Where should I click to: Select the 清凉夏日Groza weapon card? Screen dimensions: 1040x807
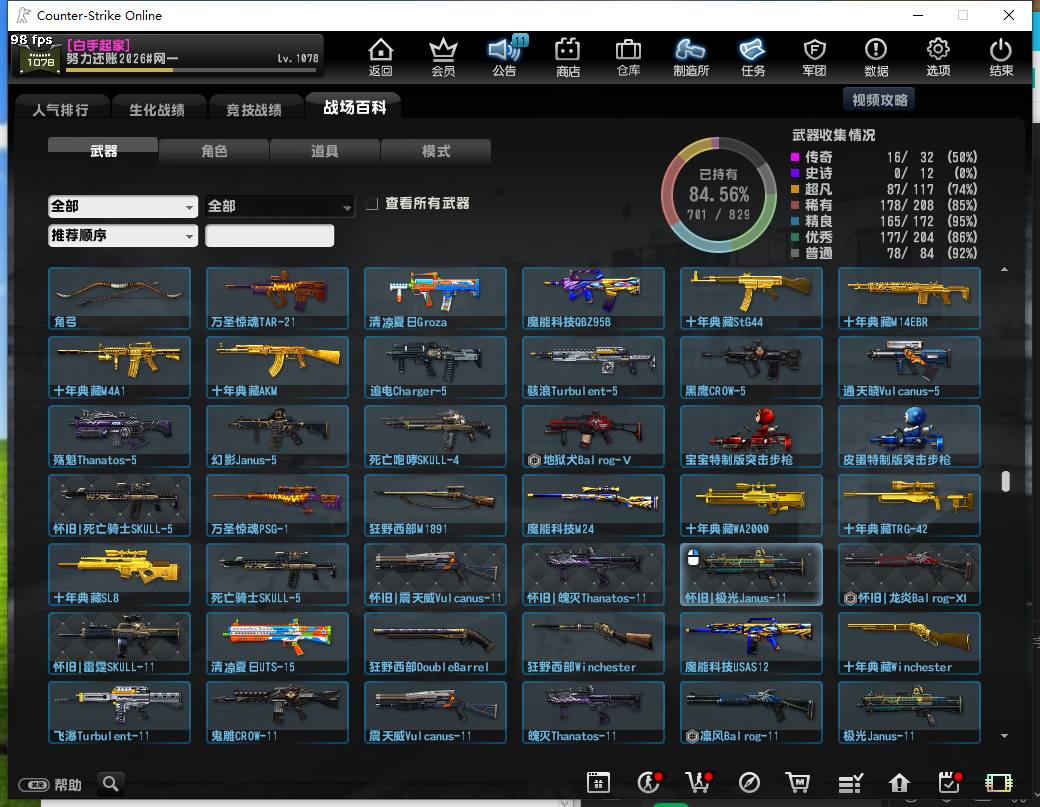435,298
